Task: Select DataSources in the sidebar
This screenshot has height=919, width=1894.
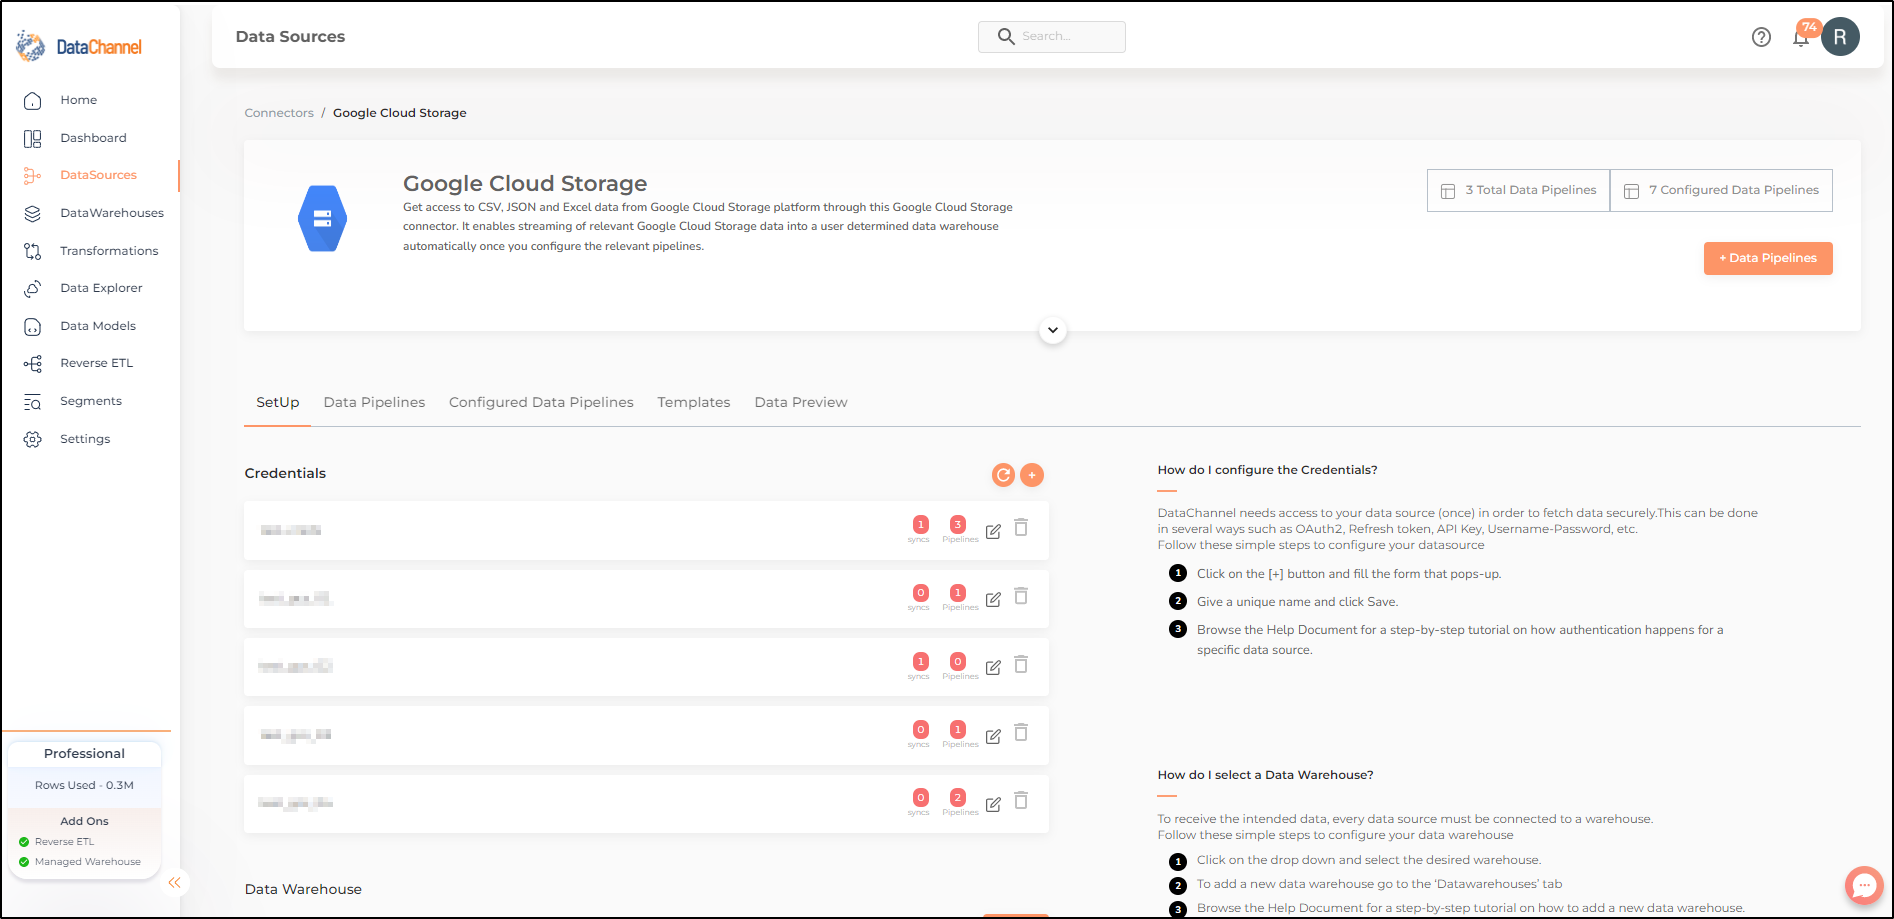Action: pyautogui.click(x=98, y=175)
